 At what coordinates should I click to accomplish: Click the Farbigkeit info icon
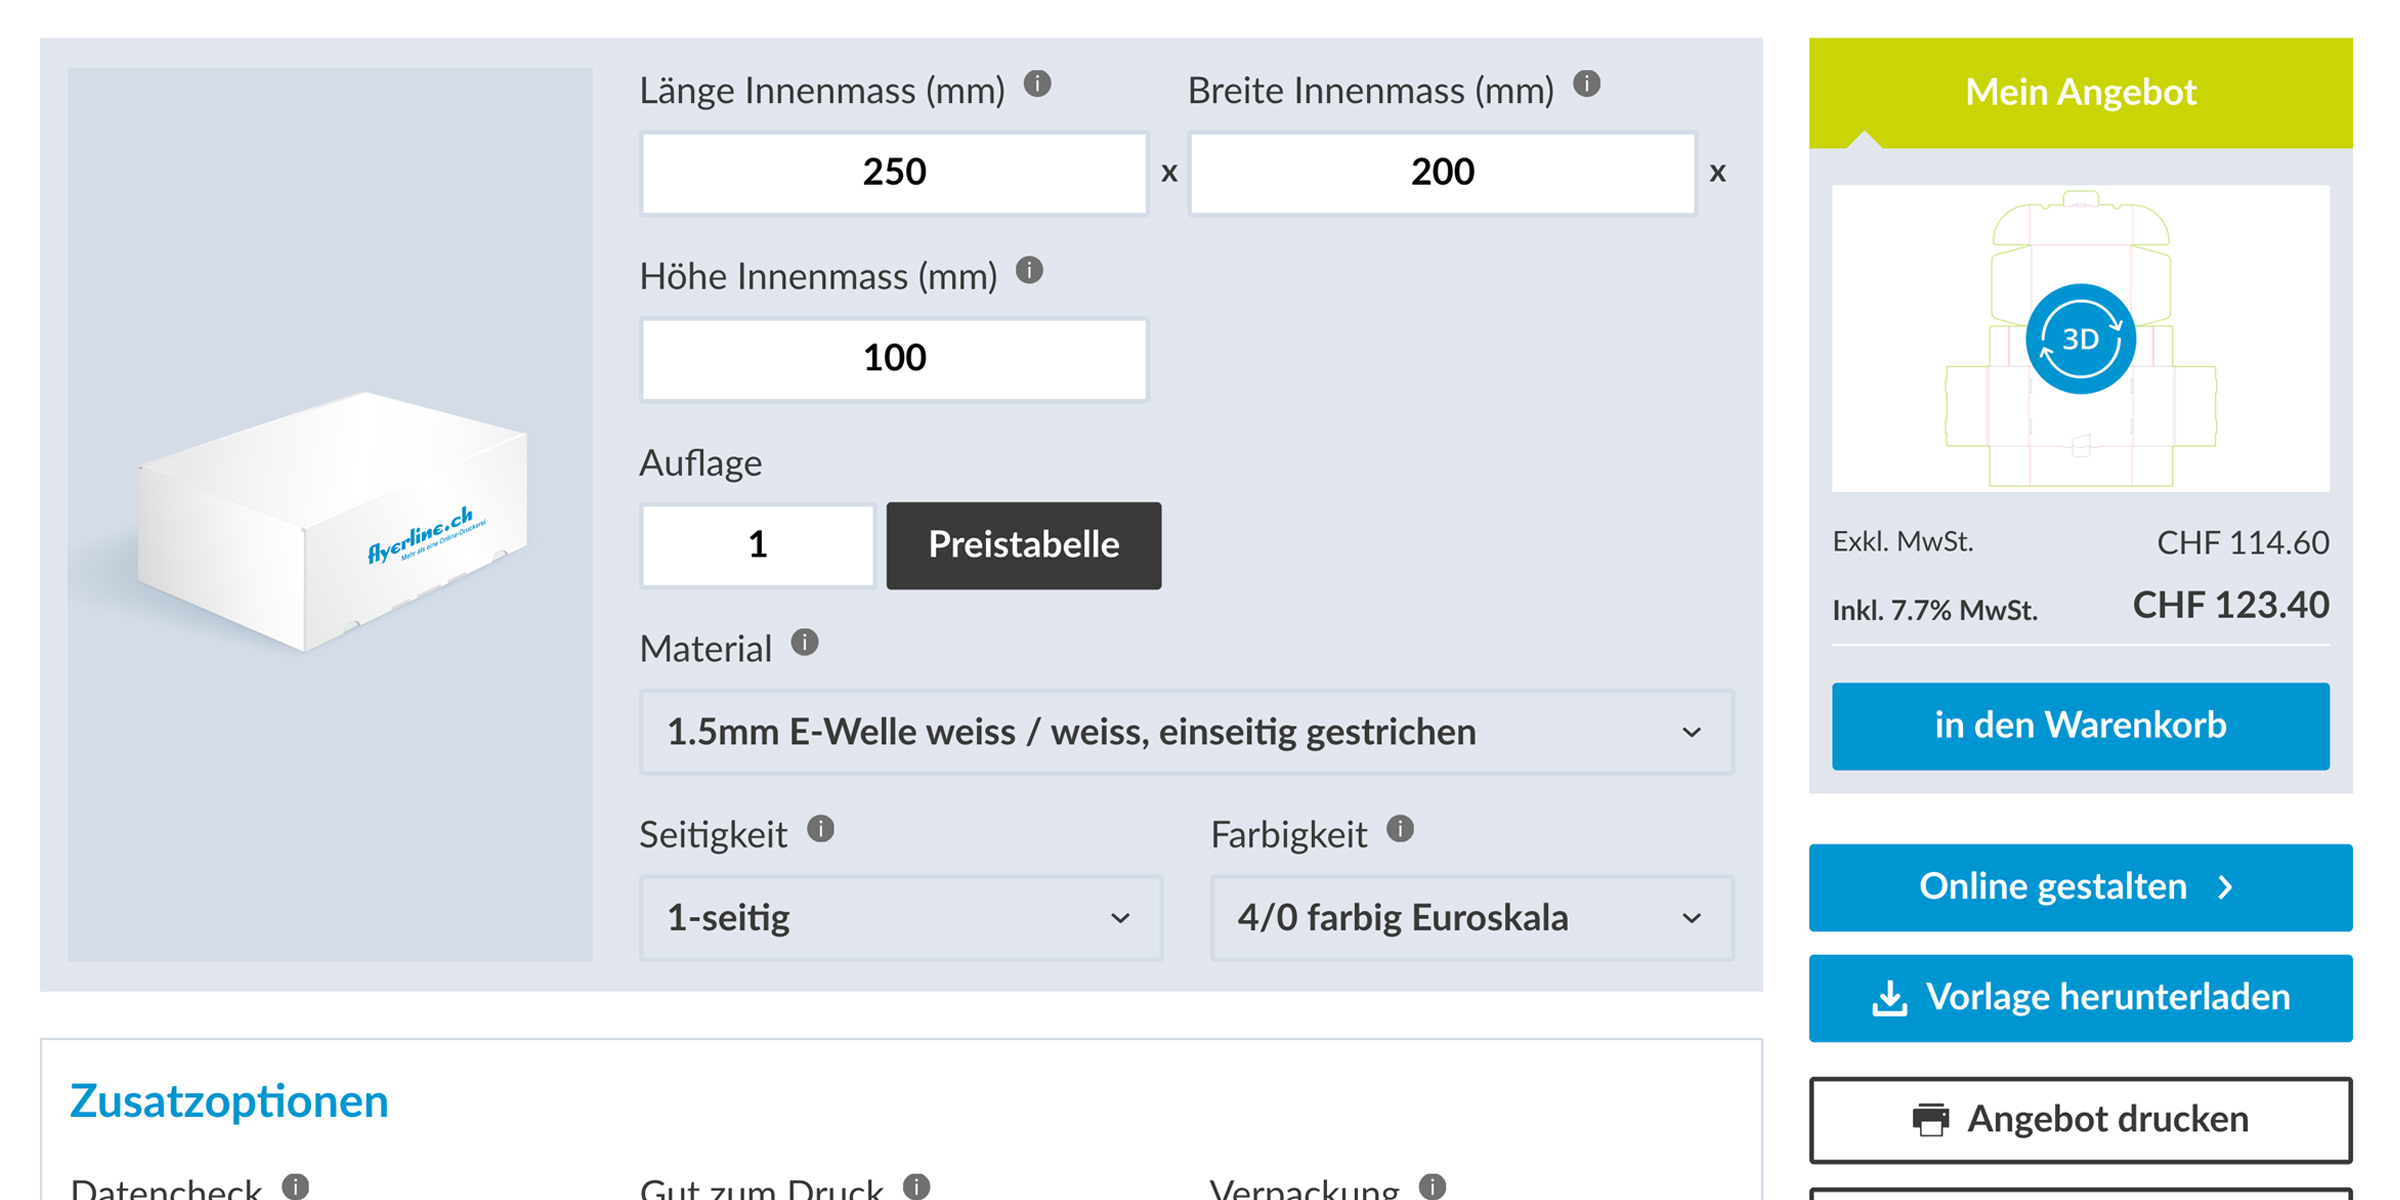pos(1400,829)
